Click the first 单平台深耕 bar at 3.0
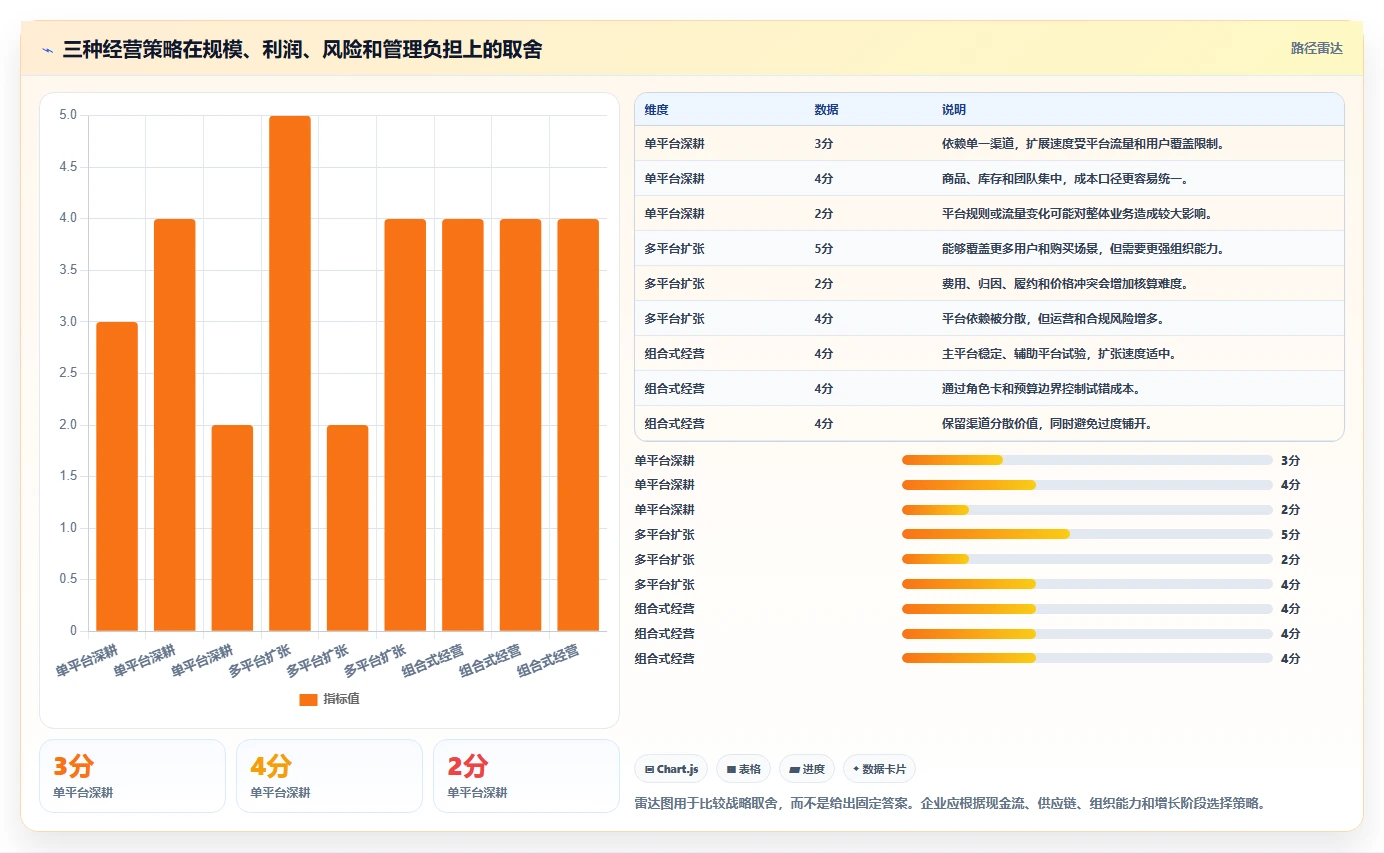Screen dimensions: 1384x853 [x=117, y=476]
